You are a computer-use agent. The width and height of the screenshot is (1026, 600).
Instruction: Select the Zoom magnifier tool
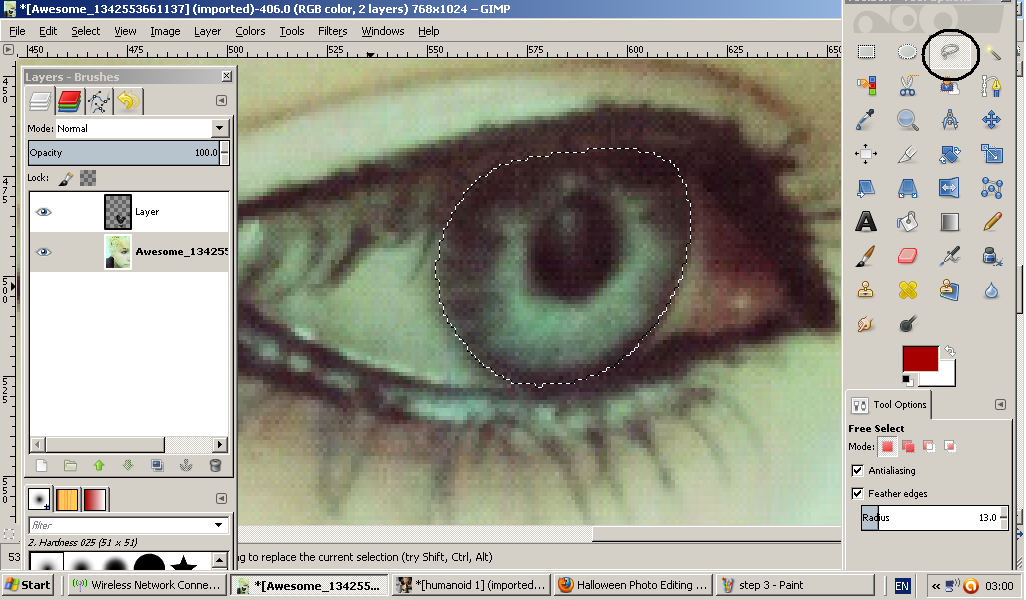(x=908, y=120)
